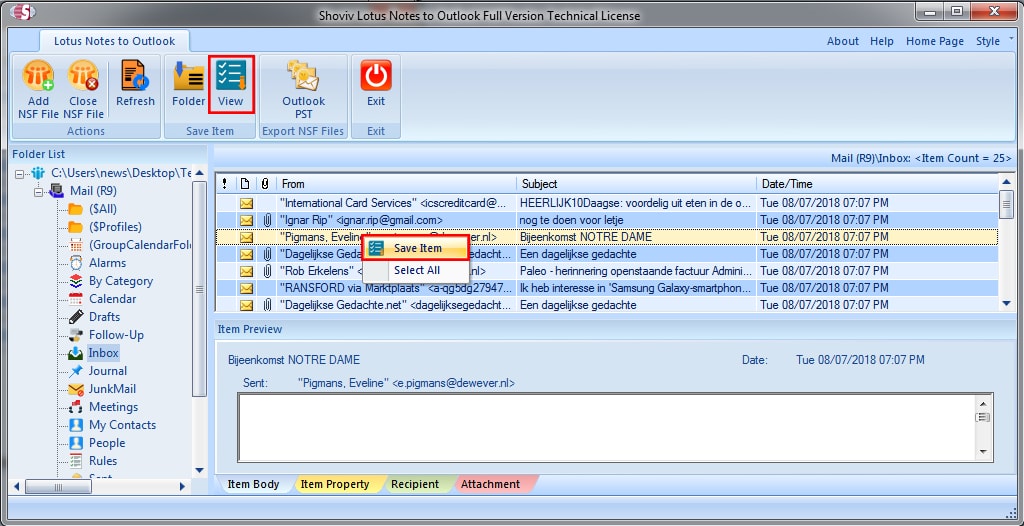Click the Rob Erkelens envelope icon
1024x526 pixels.
246,271
